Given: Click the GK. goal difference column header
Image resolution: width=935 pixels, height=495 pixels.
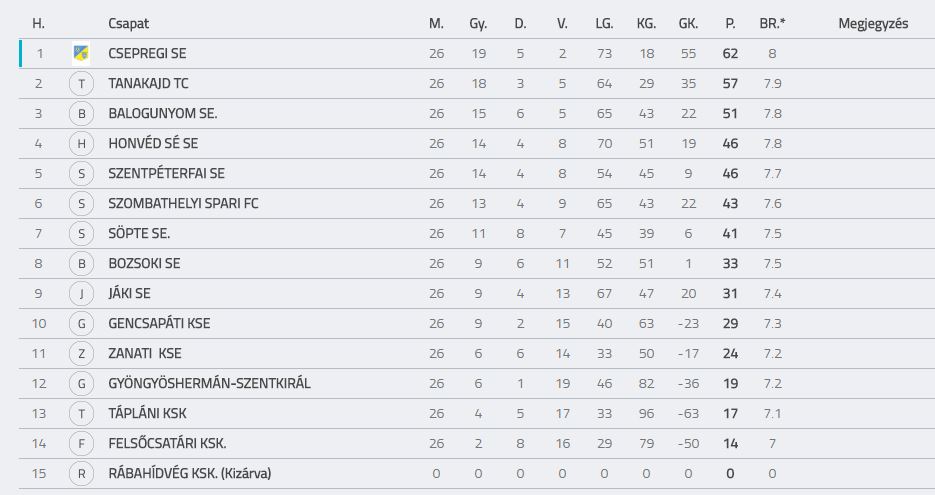Looking at the screenshot, I should 688,24.
